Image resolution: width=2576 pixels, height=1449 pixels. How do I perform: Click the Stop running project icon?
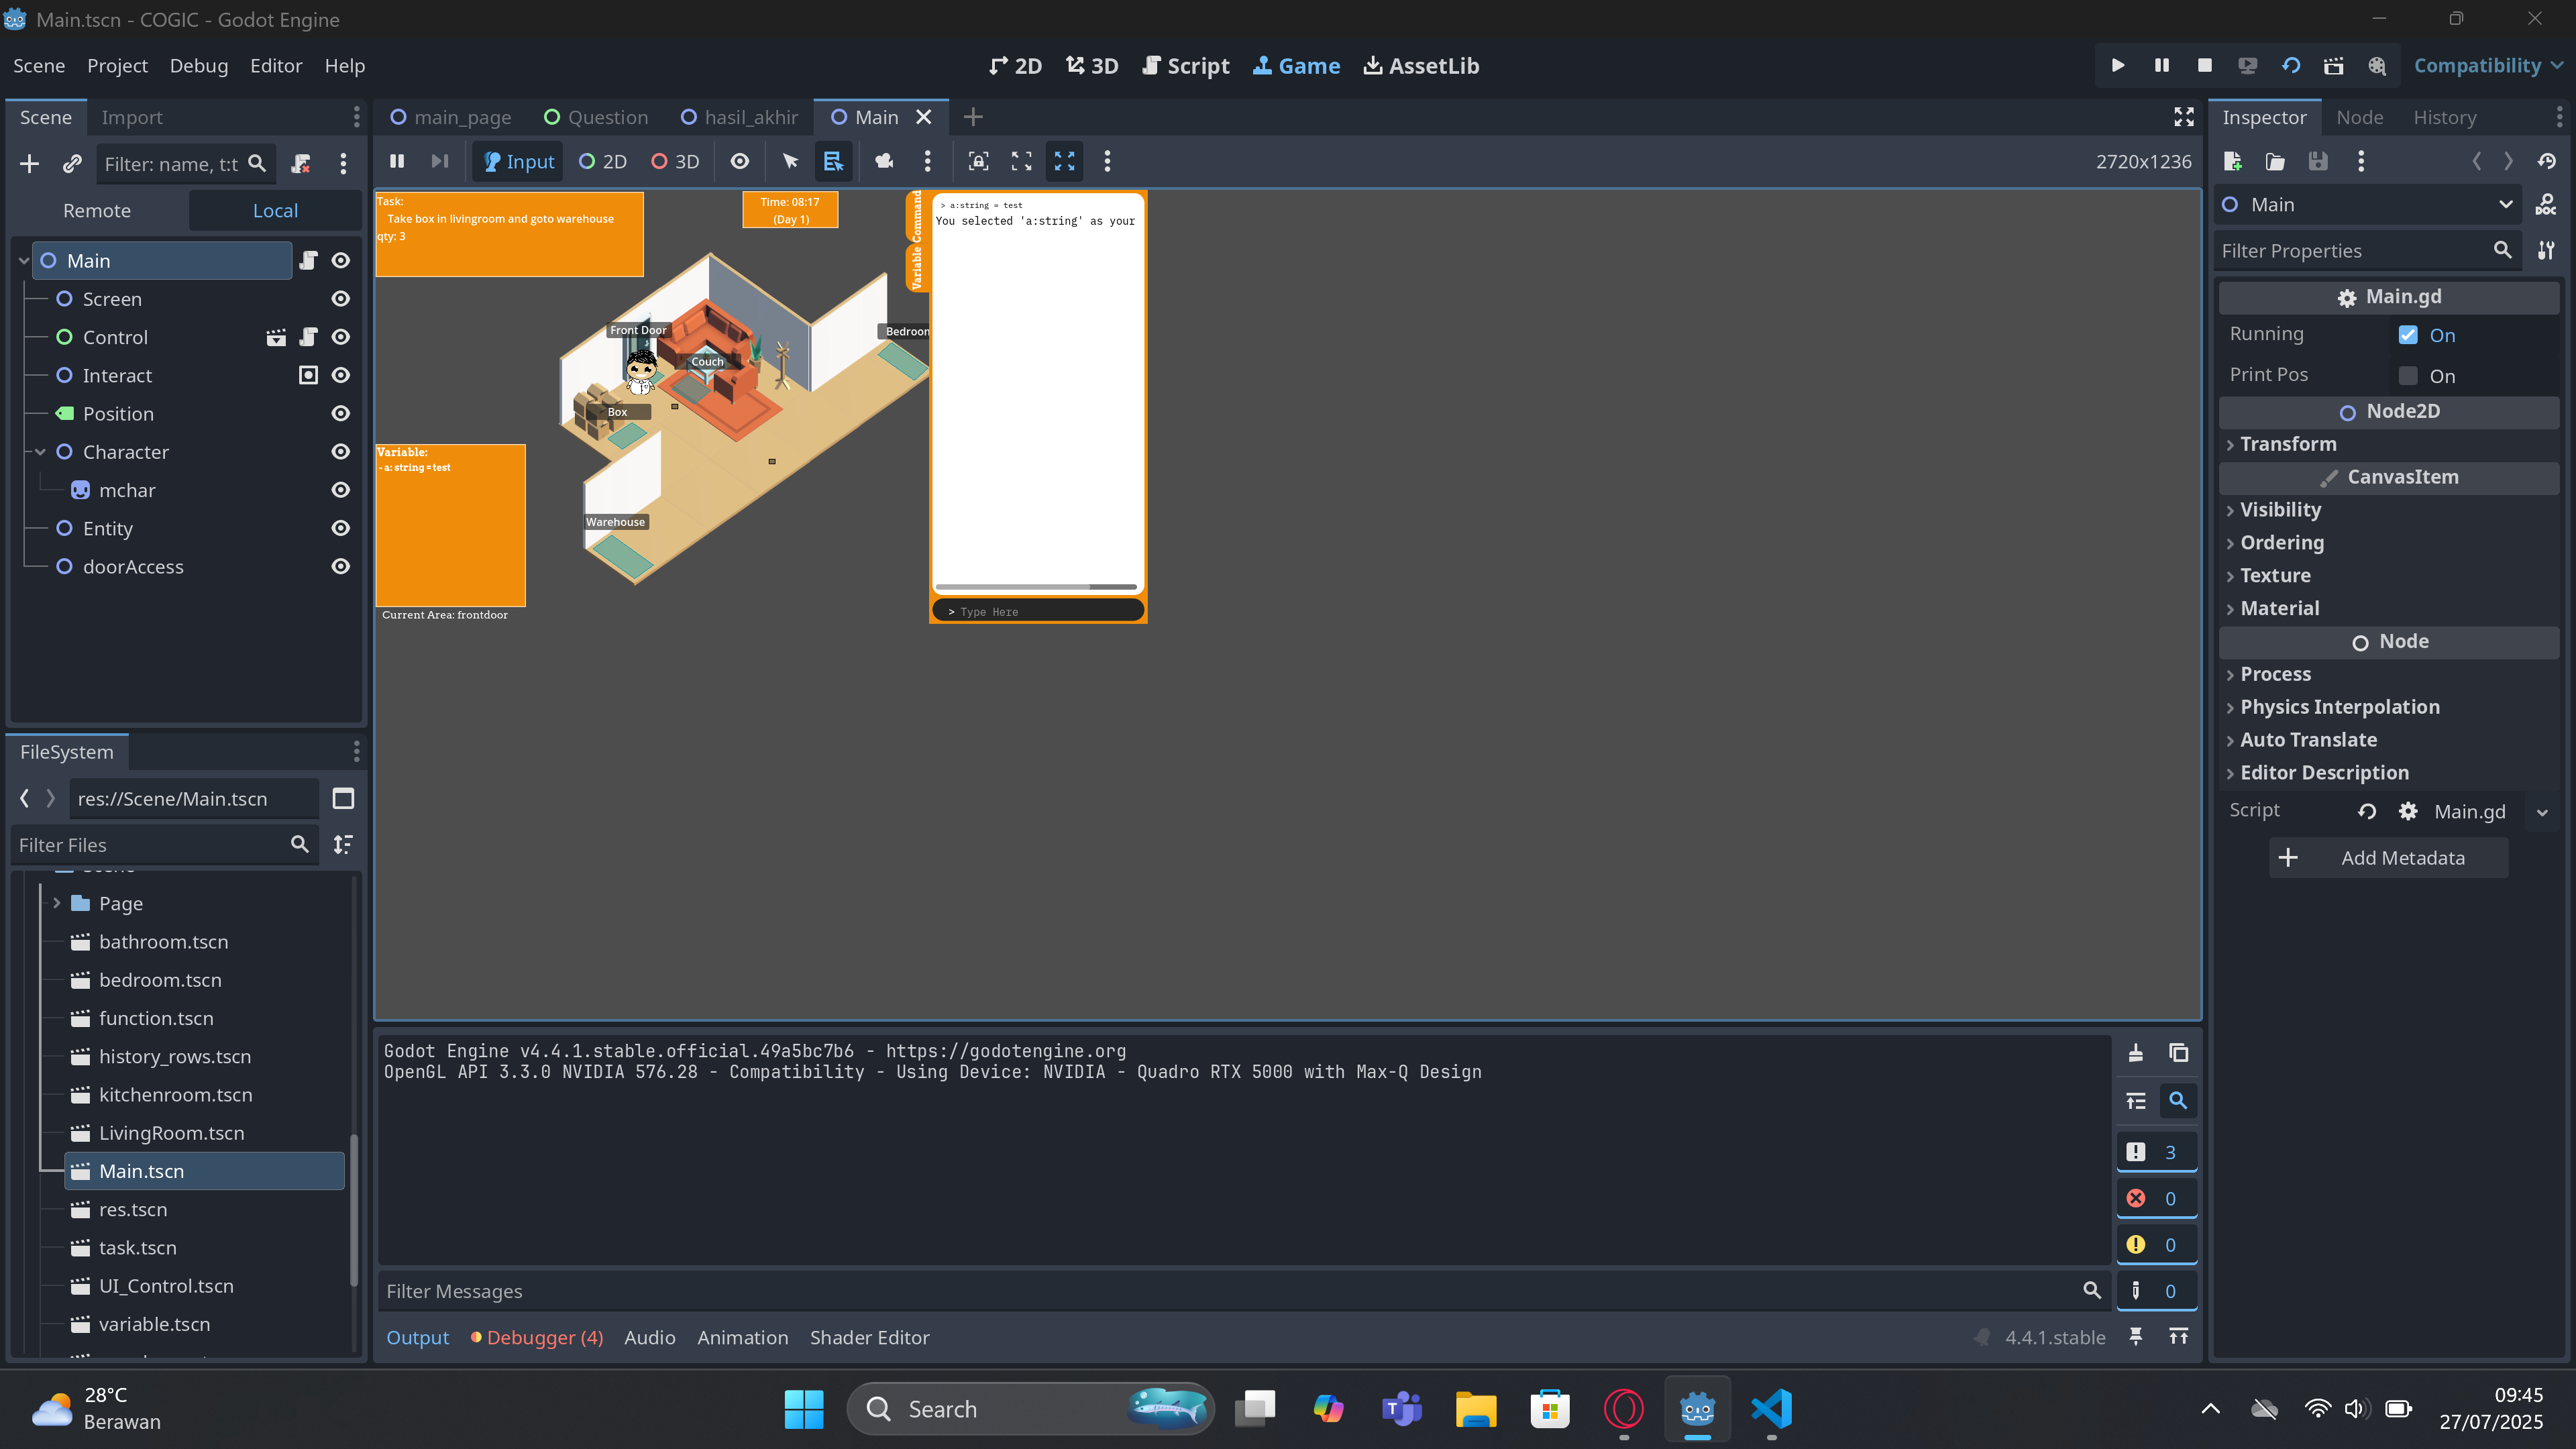(2204, 65)
